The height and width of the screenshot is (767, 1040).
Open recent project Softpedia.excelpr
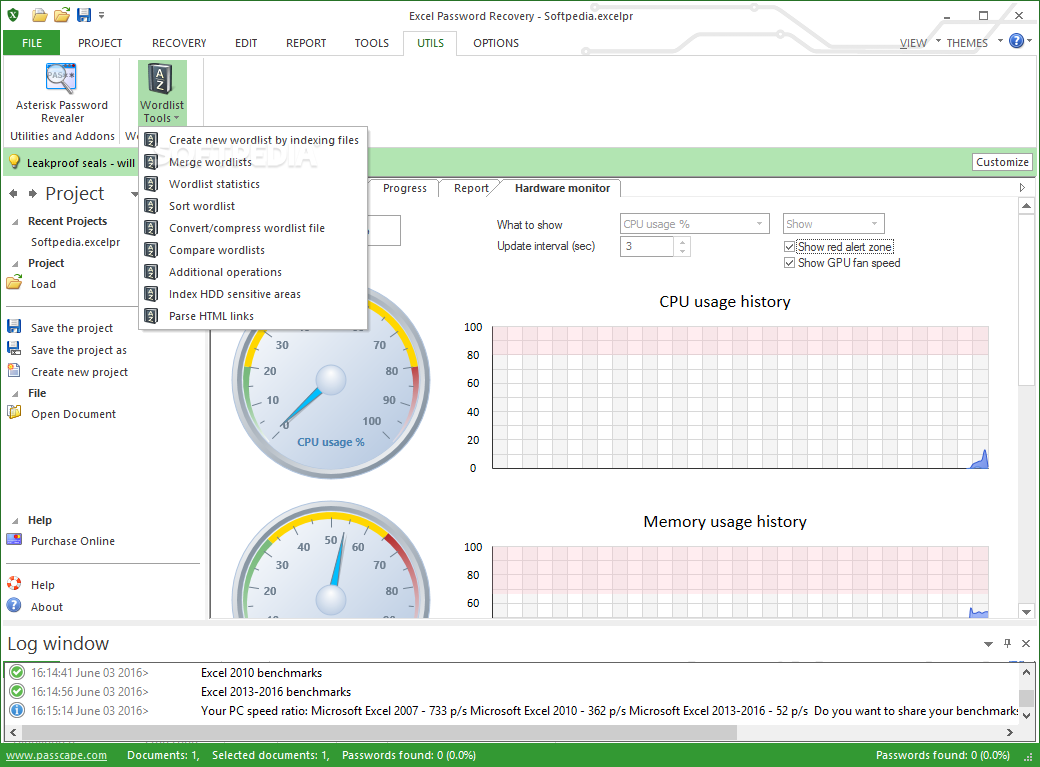76,242
